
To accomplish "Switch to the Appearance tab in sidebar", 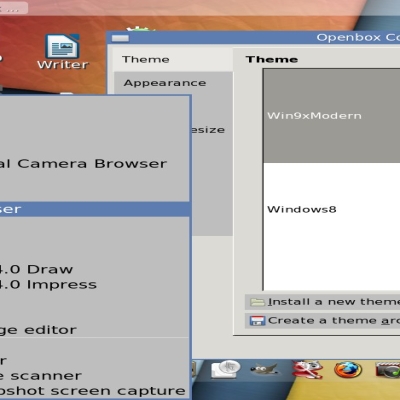I will coord(173,83).
